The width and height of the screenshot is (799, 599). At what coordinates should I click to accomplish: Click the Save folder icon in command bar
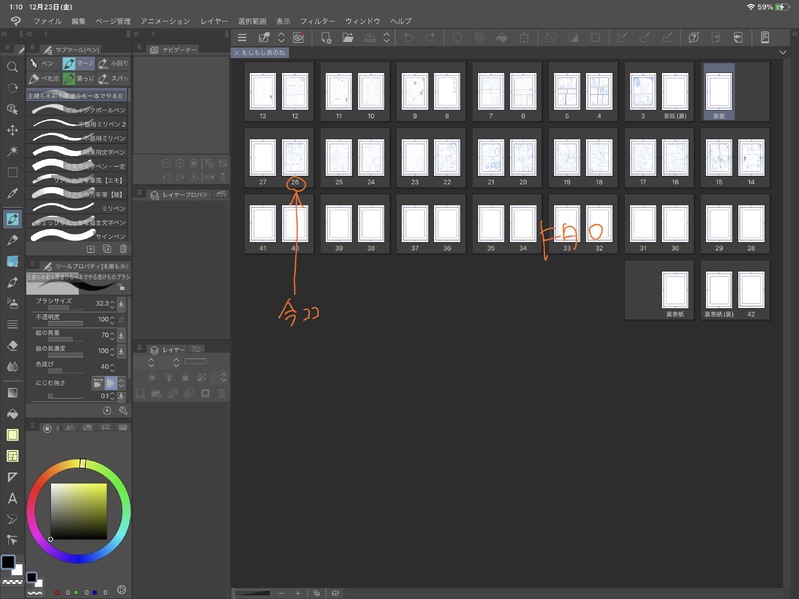point(348,38)
